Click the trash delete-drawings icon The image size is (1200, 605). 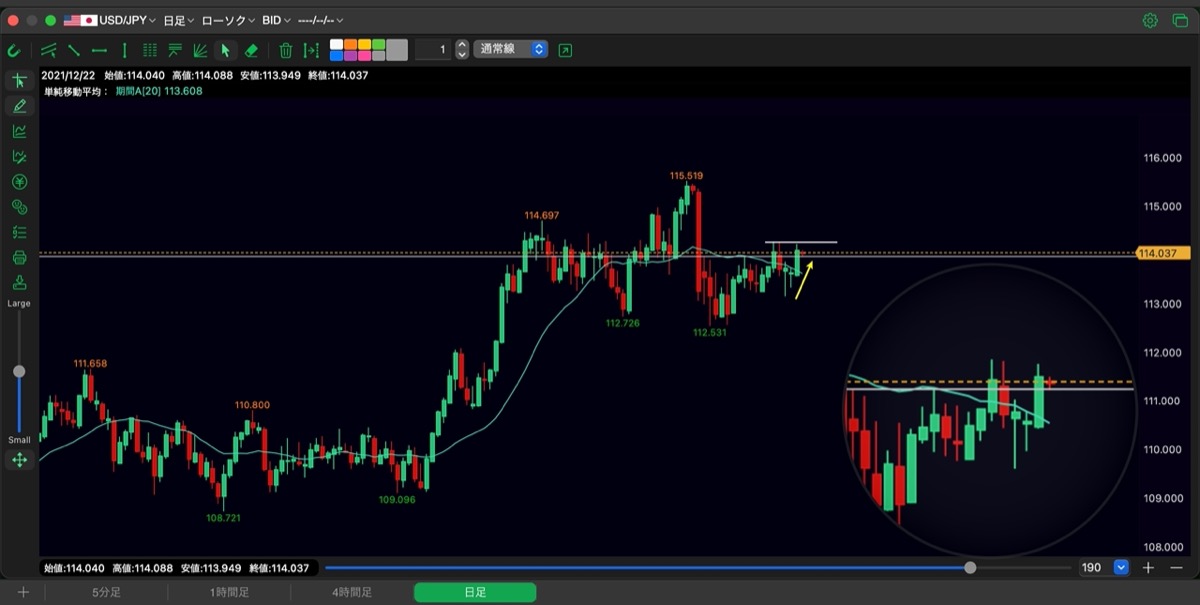pyautogui.click(x=286, y=50)
